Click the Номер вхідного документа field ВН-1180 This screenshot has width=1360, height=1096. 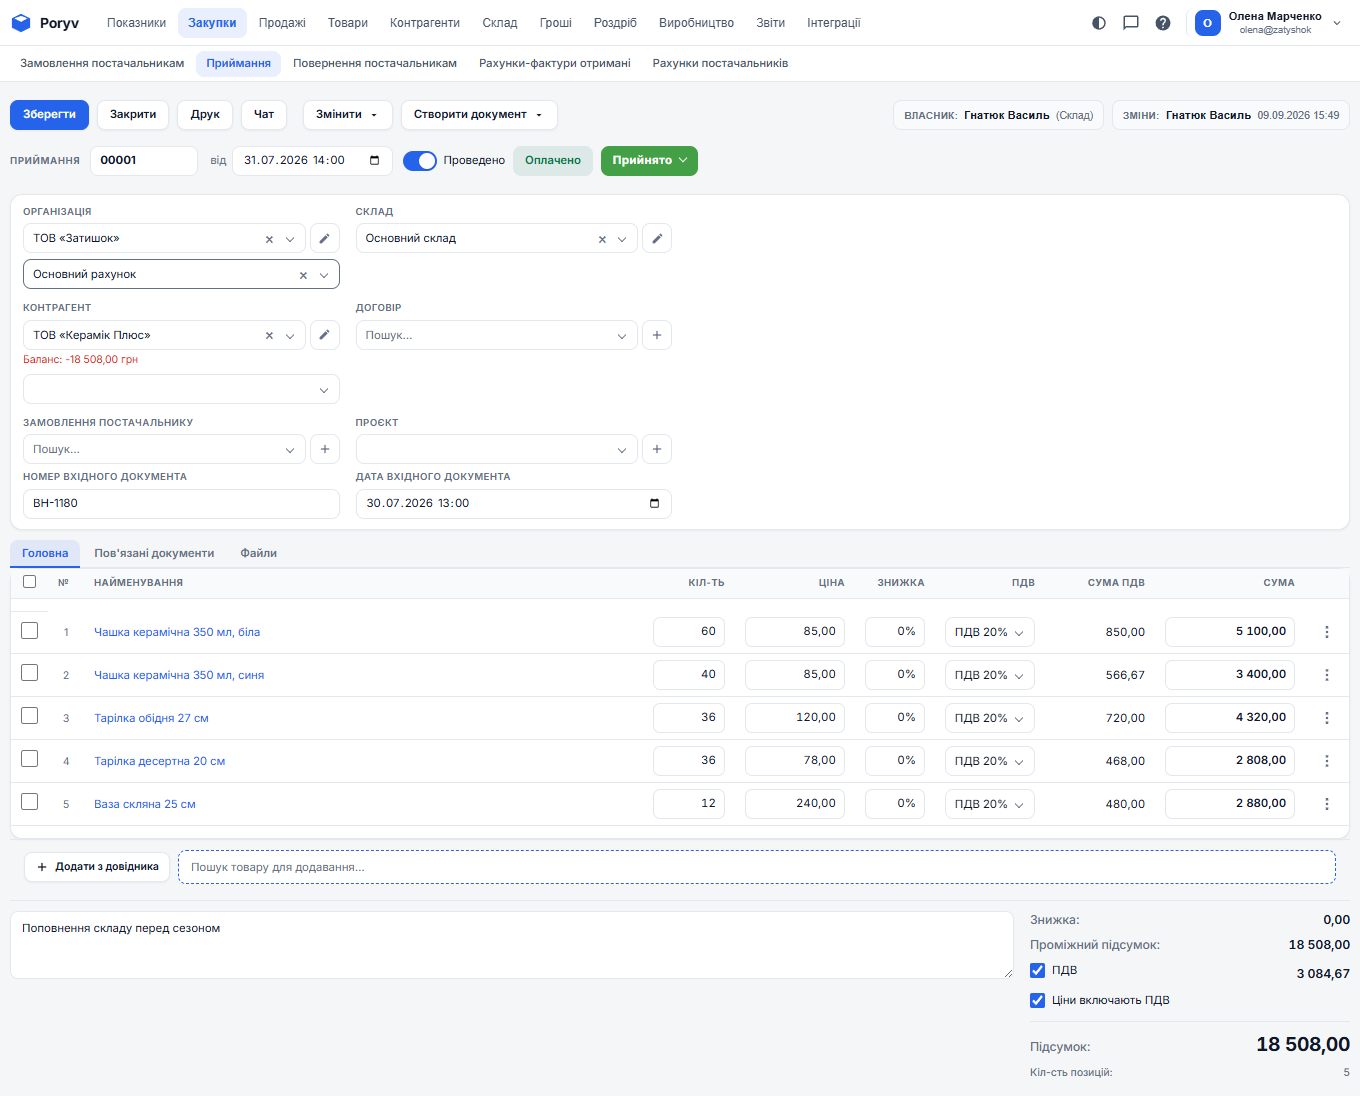pos(181,503)
